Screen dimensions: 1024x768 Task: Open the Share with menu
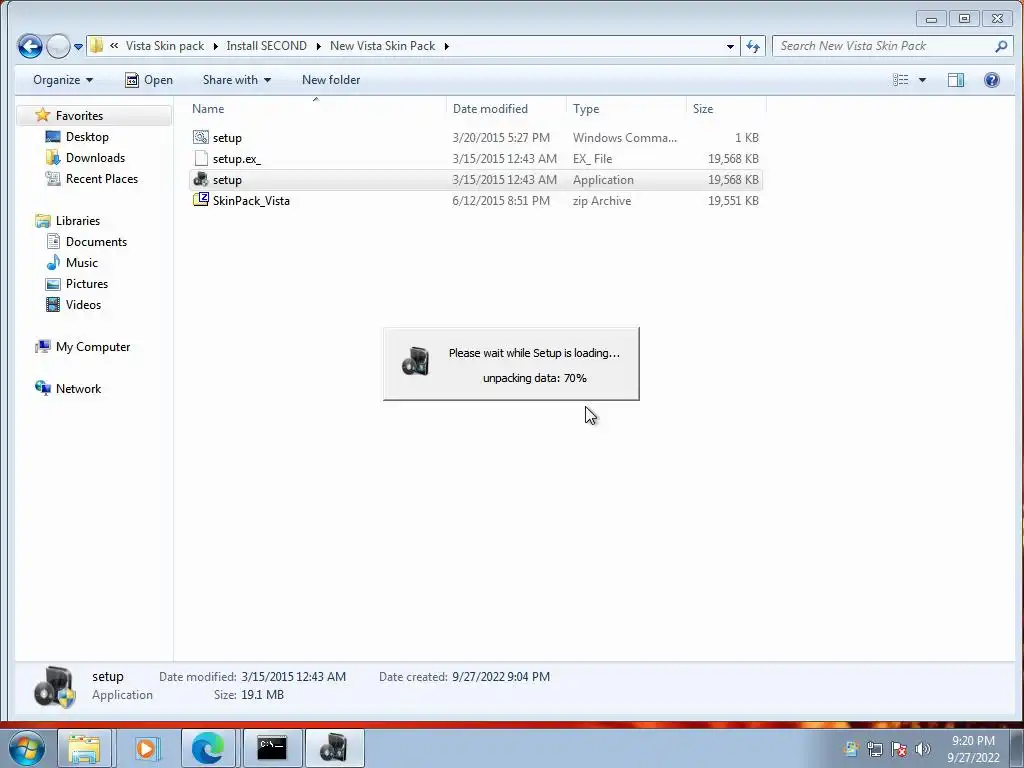[236, 80]
